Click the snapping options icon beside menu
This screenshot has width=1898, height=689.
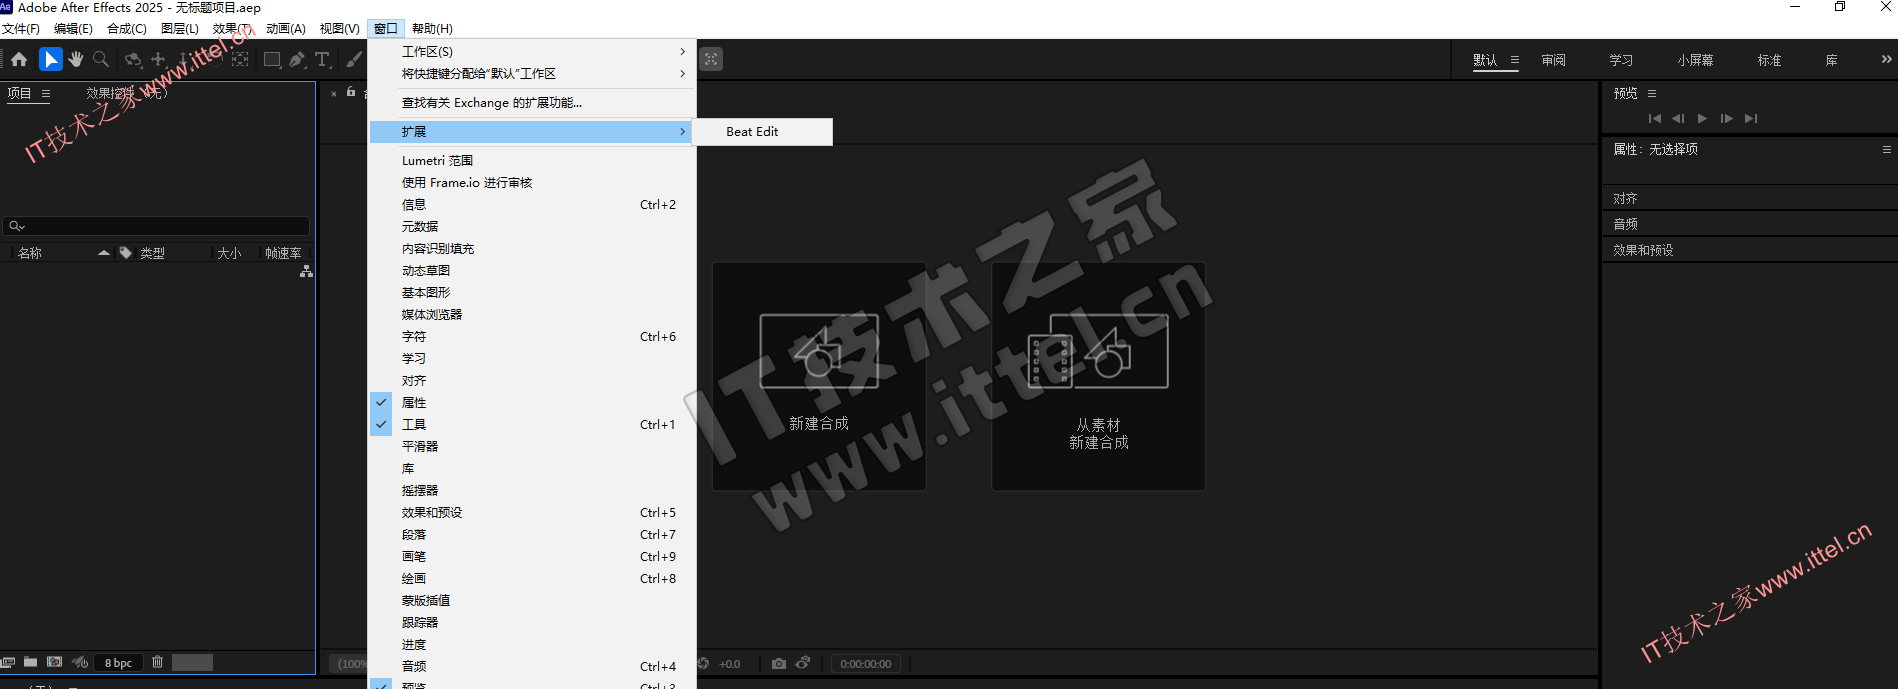point(711,59)
